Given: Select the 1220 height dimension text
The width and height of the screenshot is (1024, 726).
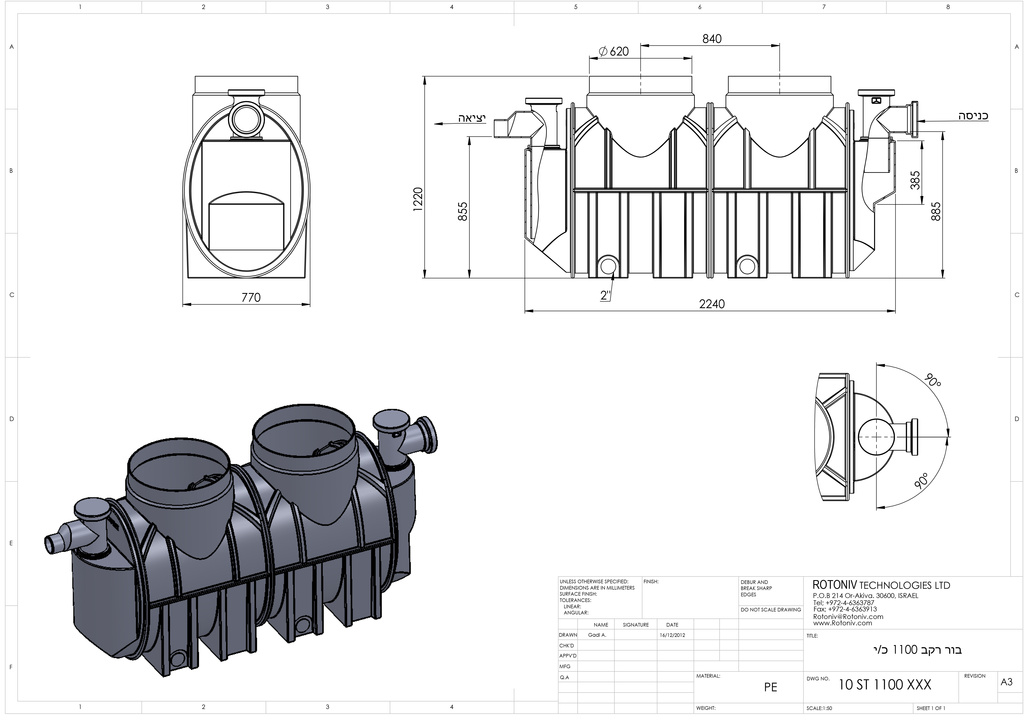Looking at the screenshot, I should [419, 199].
